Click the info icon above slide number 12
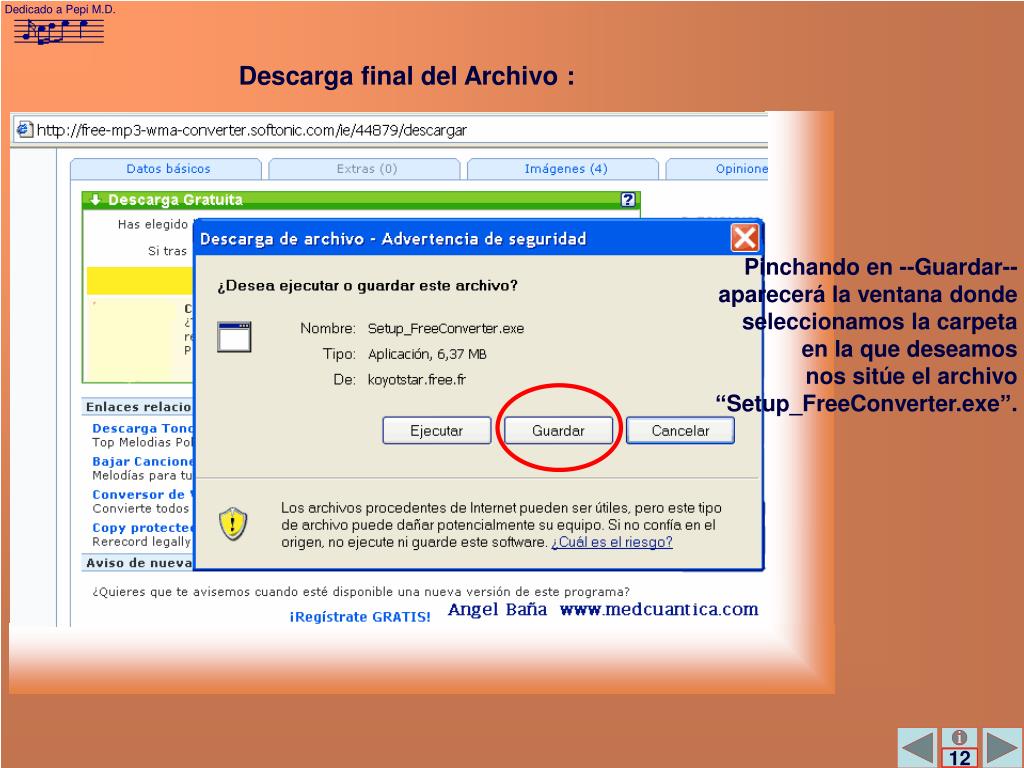1024x768 pixels. pyautogui.click(x=959, y=738)
